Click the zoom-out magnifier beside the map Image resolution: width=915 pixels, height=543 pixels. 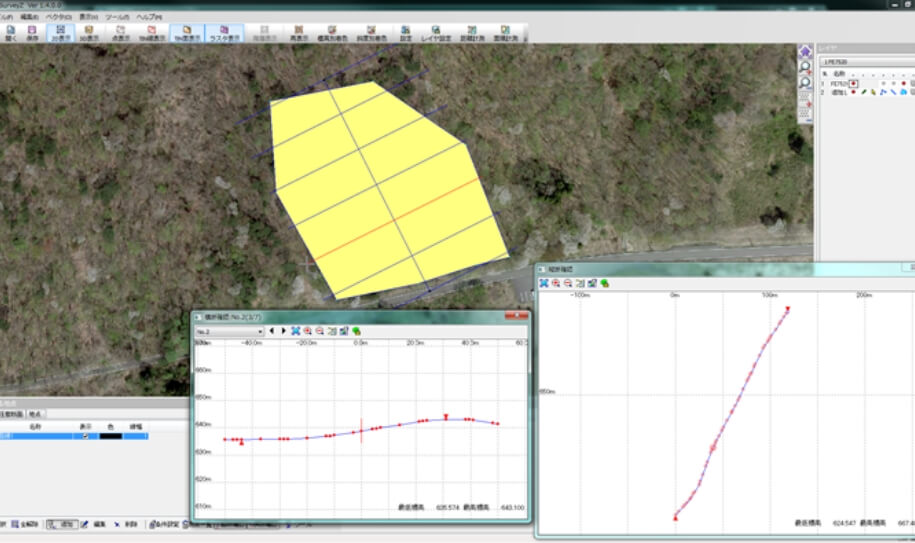coord(804,83)
